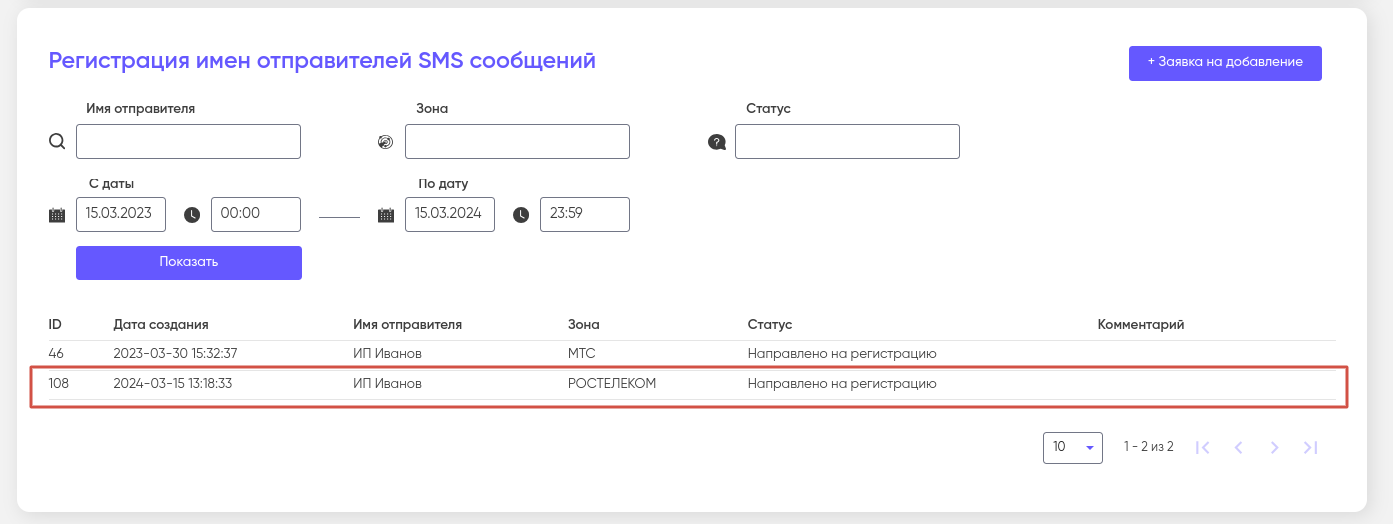The image size is (1393, 524).
Task: Jump to the last results page
Action: point(1310,448)
